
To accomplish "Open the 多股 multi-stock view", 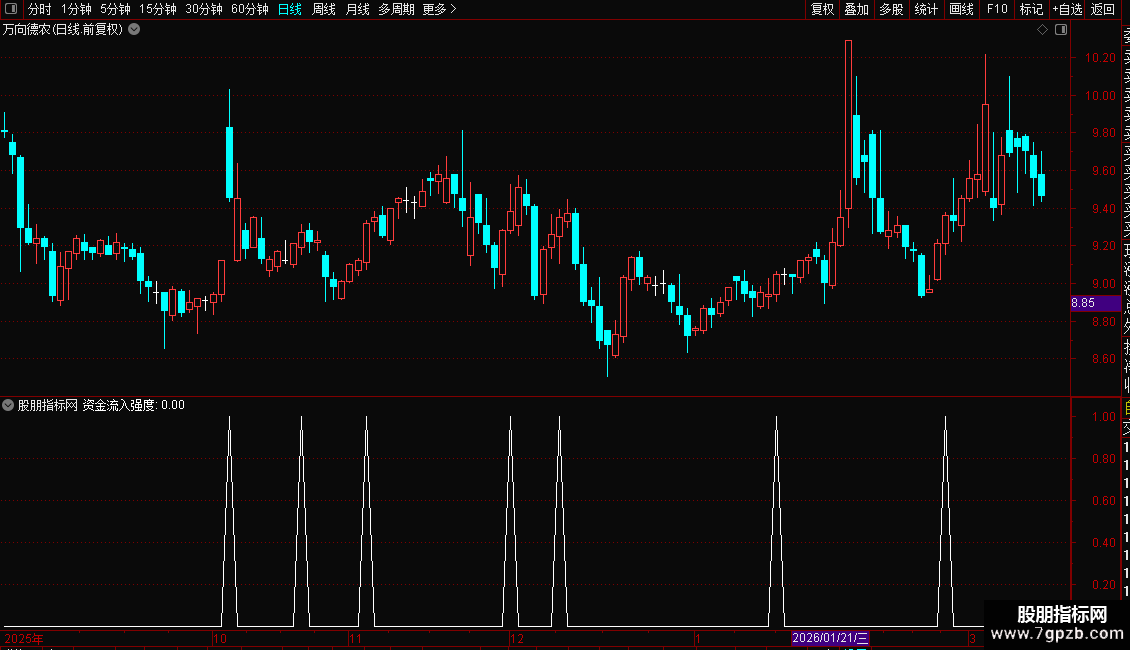I will point(891,9).
